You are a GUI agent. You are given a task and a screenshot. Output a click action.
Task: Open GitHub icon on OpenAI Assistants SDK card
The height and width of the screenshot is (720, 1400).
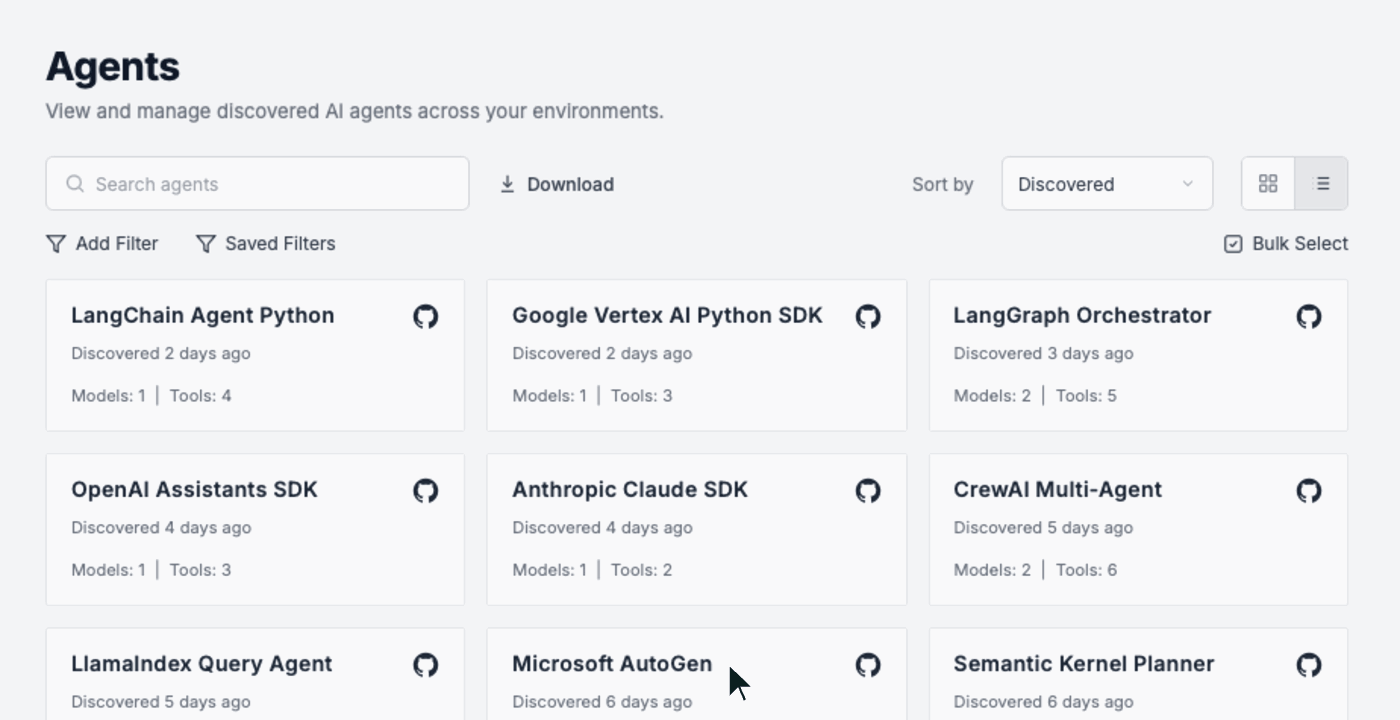[426, 491]
